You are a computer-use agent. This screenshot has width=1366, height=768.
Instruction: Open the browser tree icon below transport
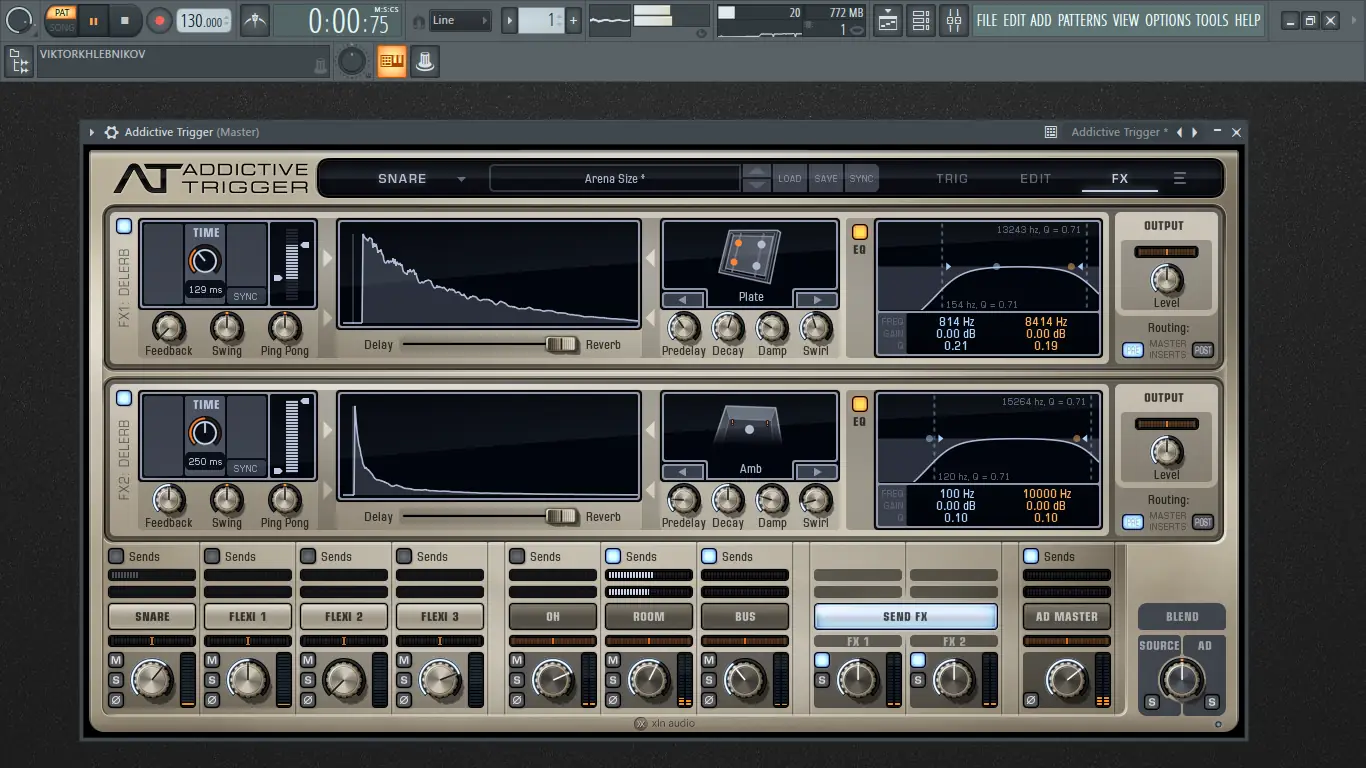point(18,62)
